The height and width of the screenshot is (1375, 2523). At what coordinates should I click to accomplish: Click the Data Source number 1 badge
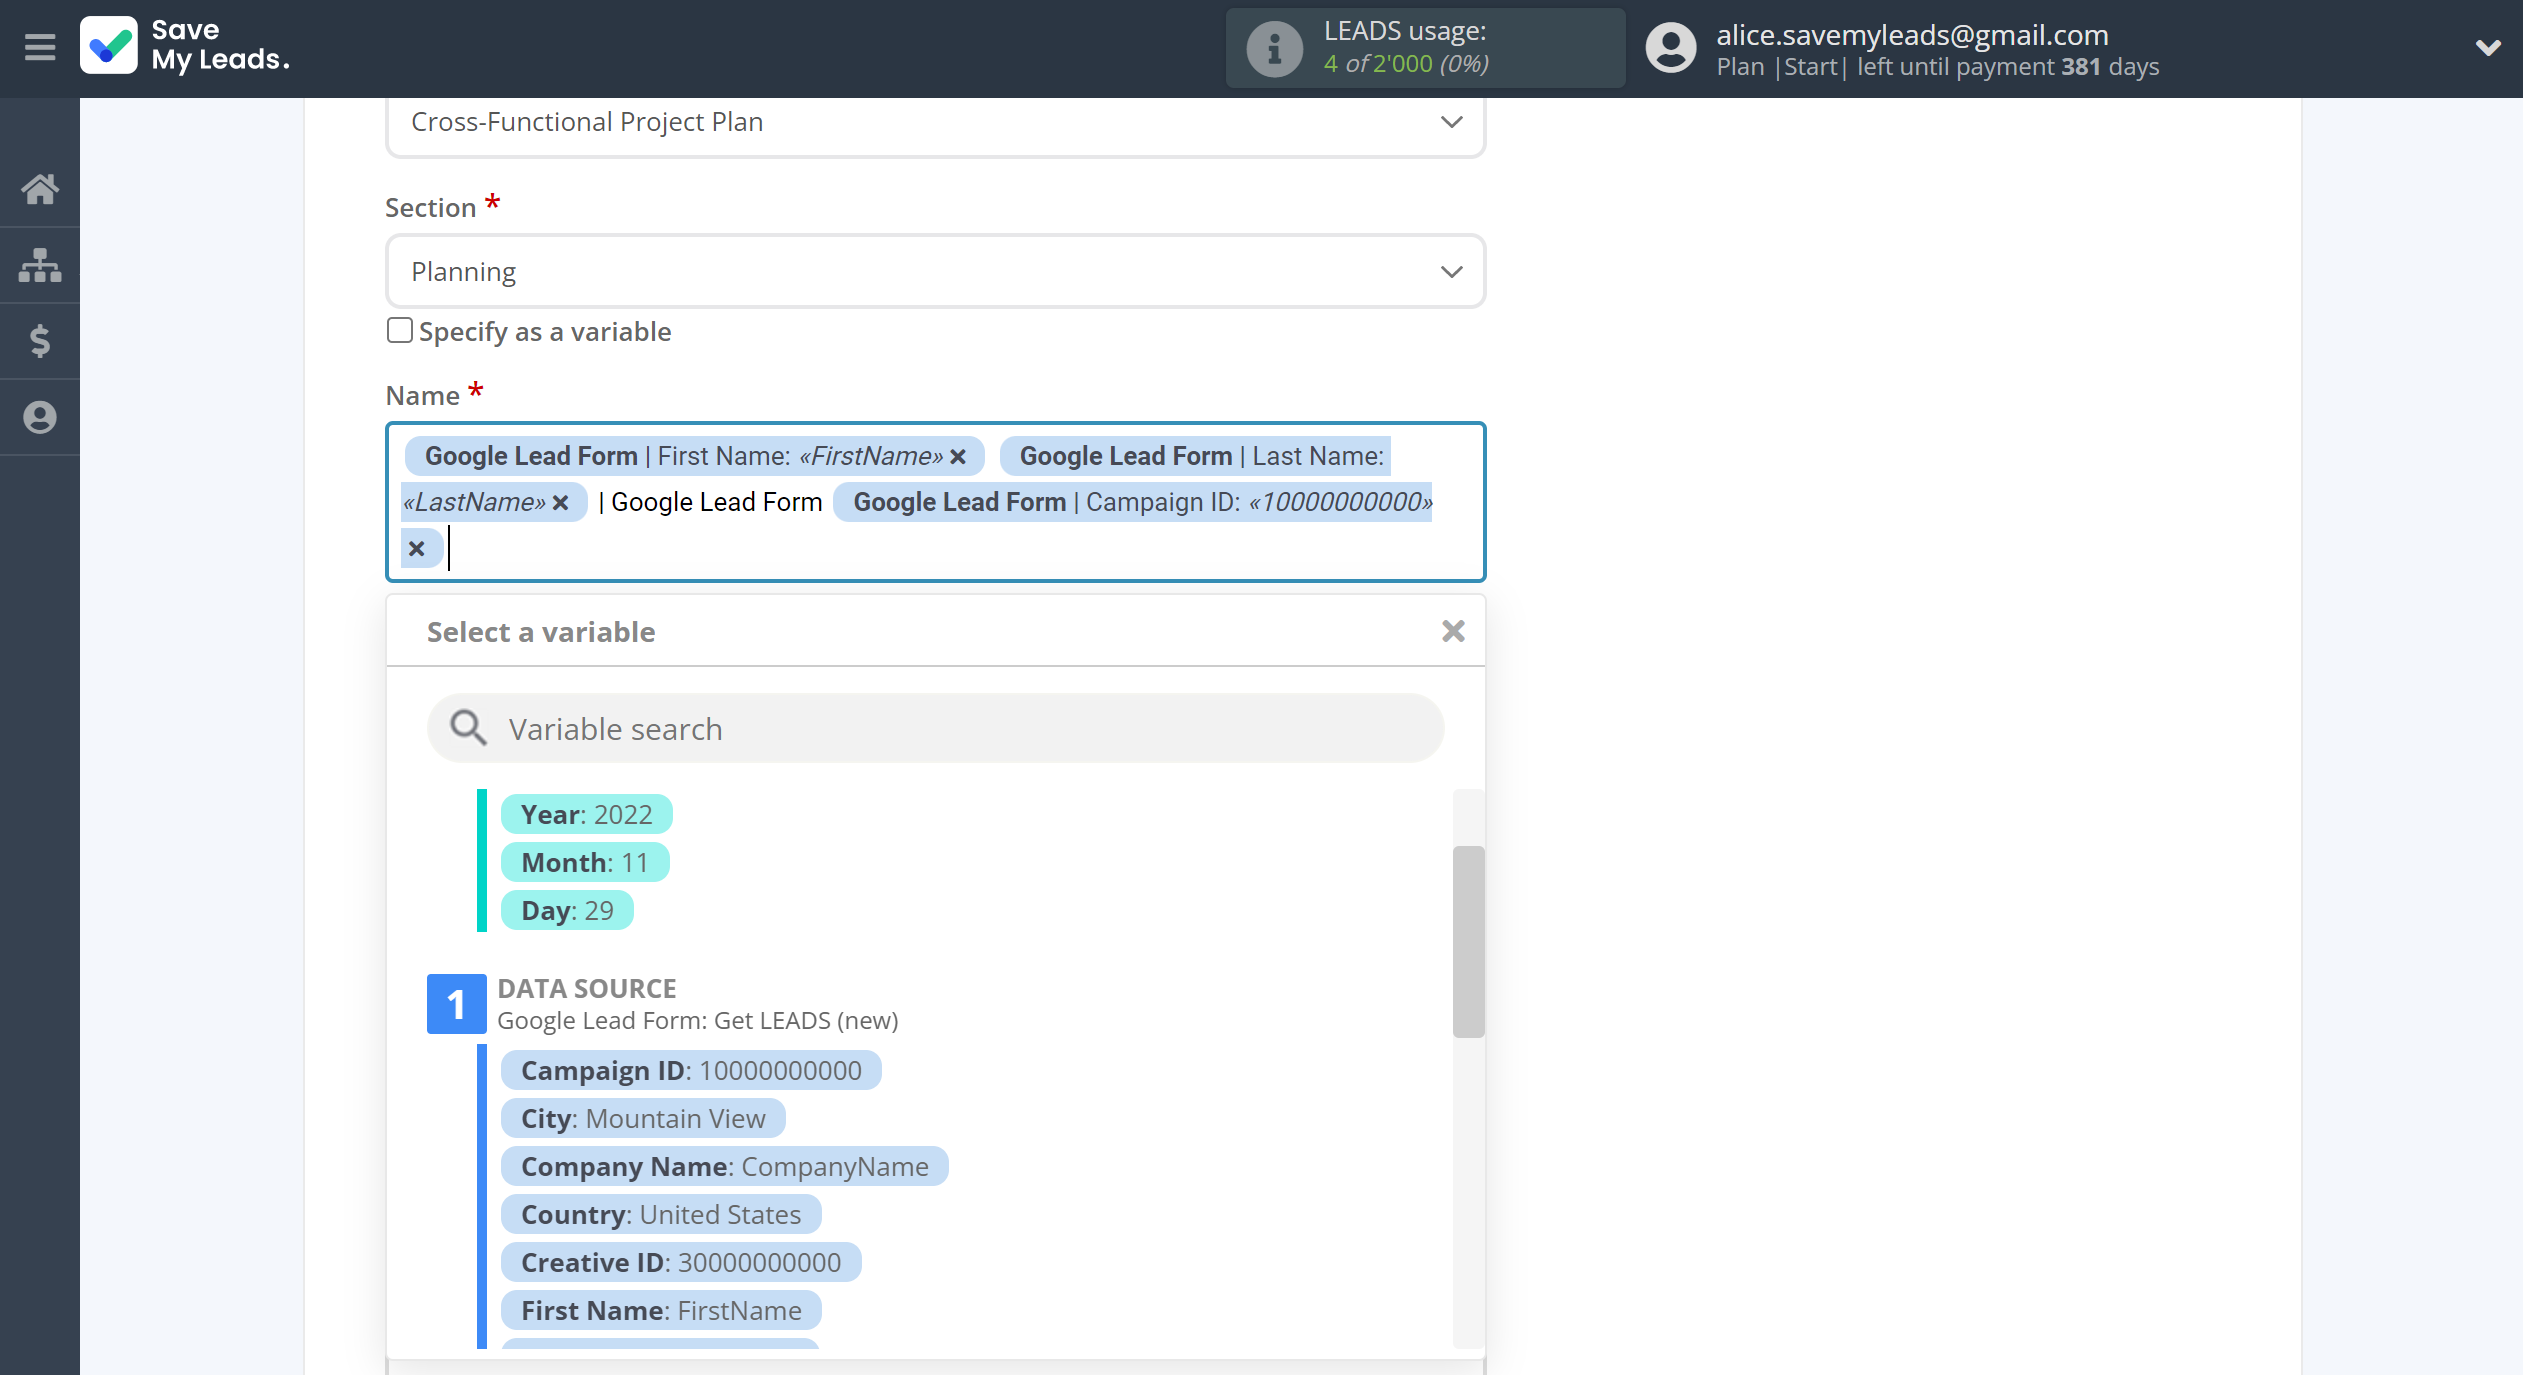(x=457, y=1004)
